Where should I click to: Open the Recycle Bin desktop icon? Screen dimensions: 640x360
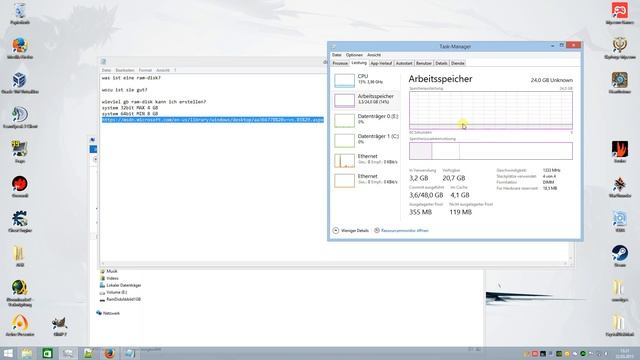pyautogui.click(x=20, y=13)
